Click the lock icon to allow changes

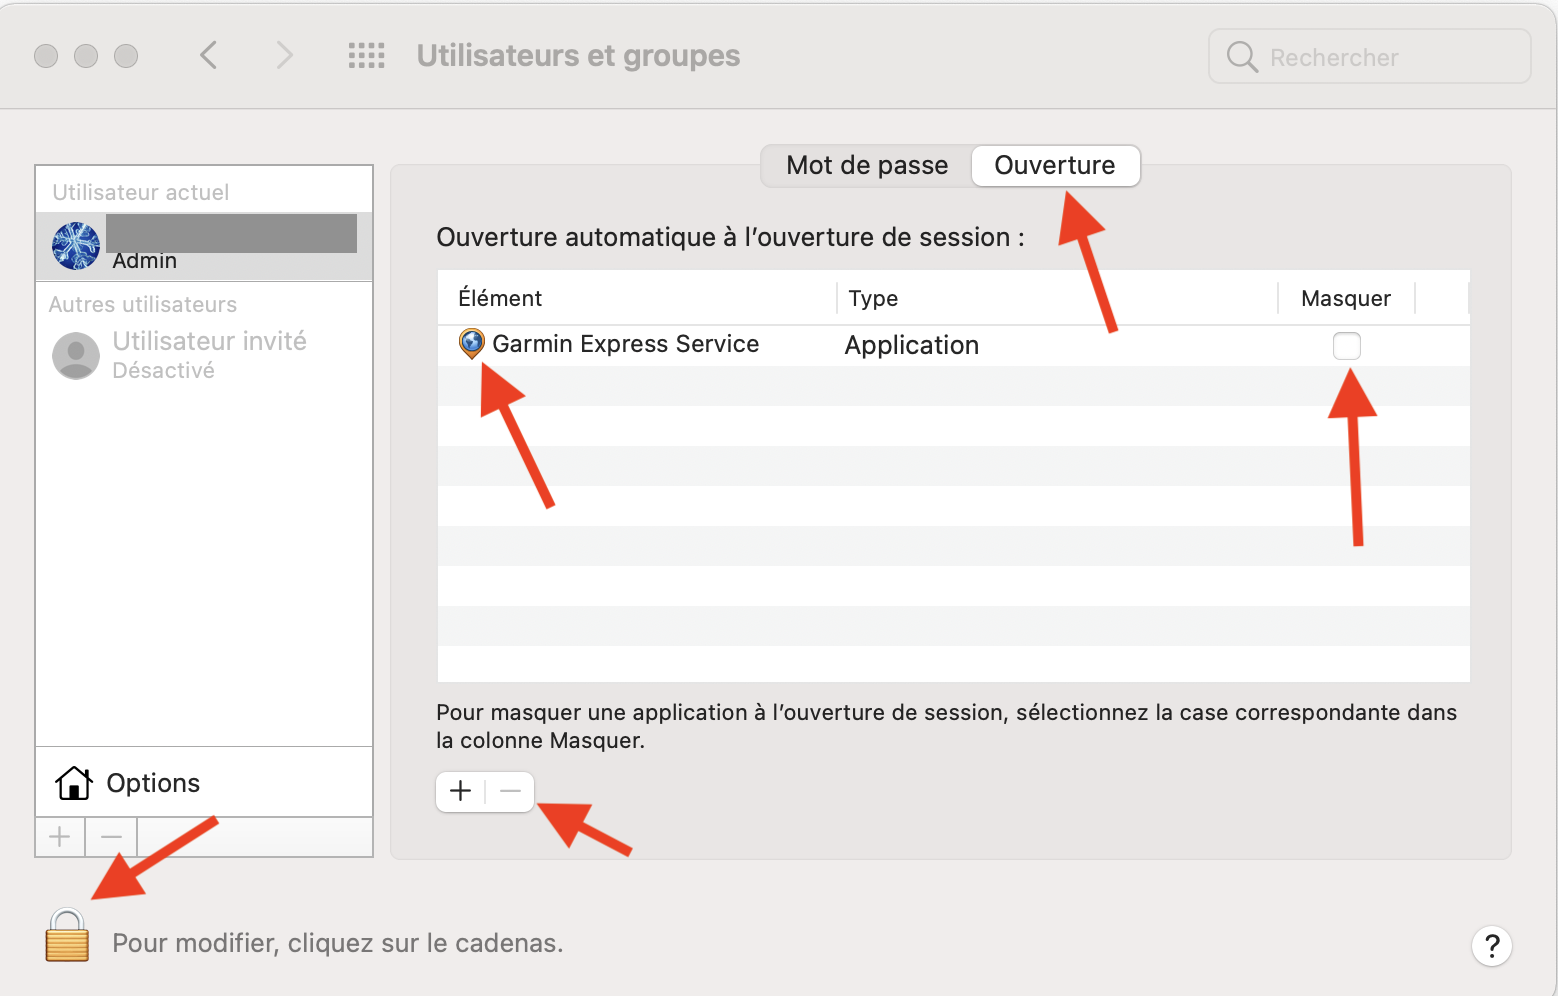click(67, 936)
